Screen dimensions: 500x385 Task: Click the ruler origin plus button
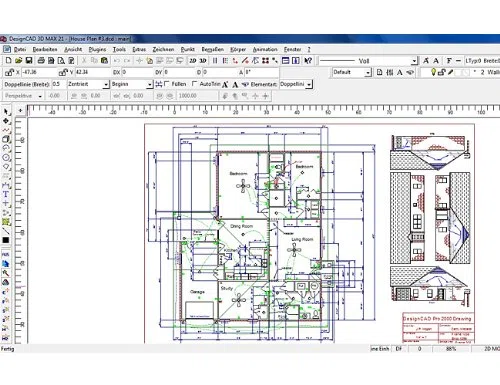20,110
